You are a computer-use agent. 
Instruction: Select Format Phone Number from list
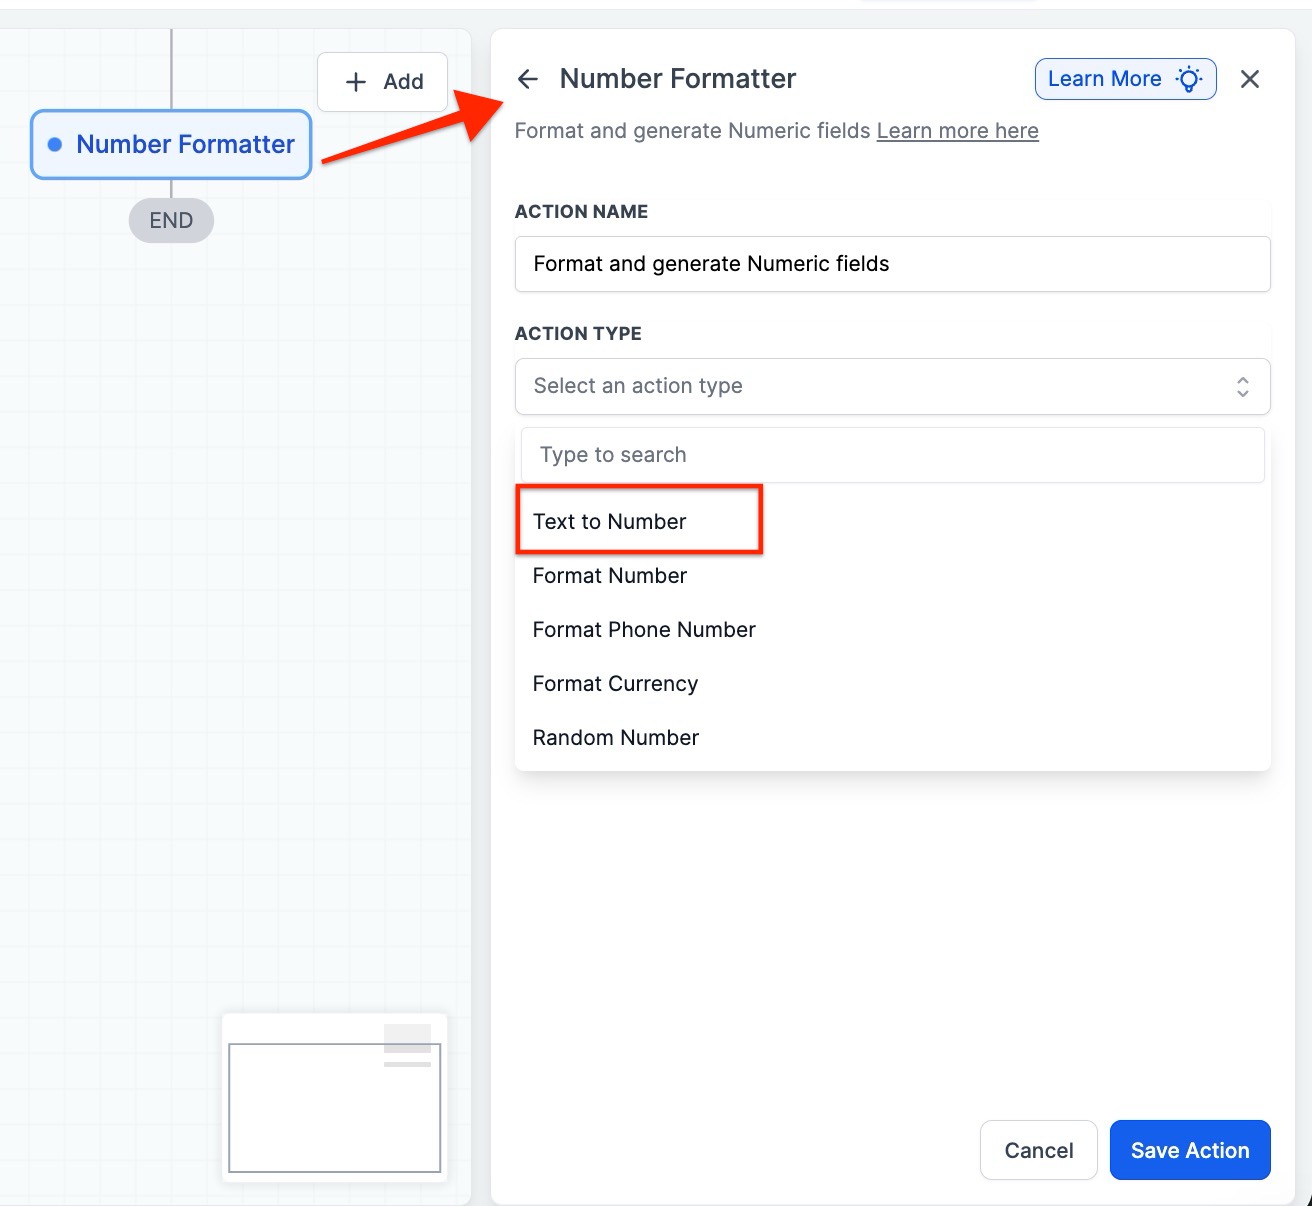[644, 630]
